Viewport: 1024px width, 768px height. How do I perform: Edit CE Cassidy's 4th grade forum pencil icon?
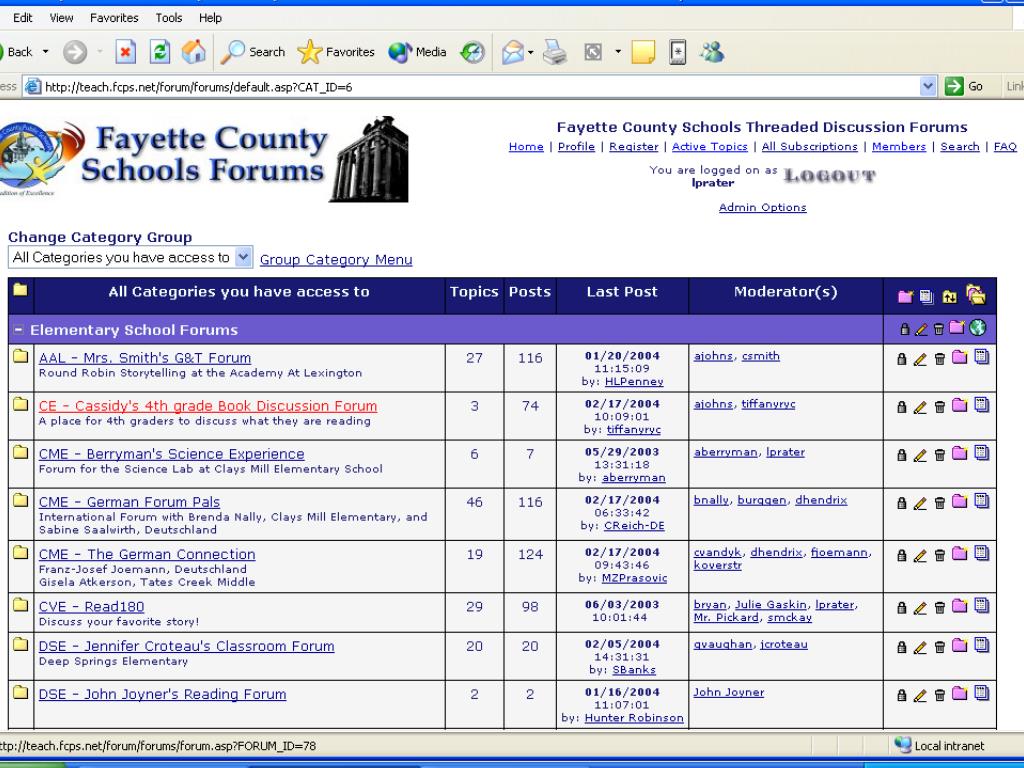(920, 408)
